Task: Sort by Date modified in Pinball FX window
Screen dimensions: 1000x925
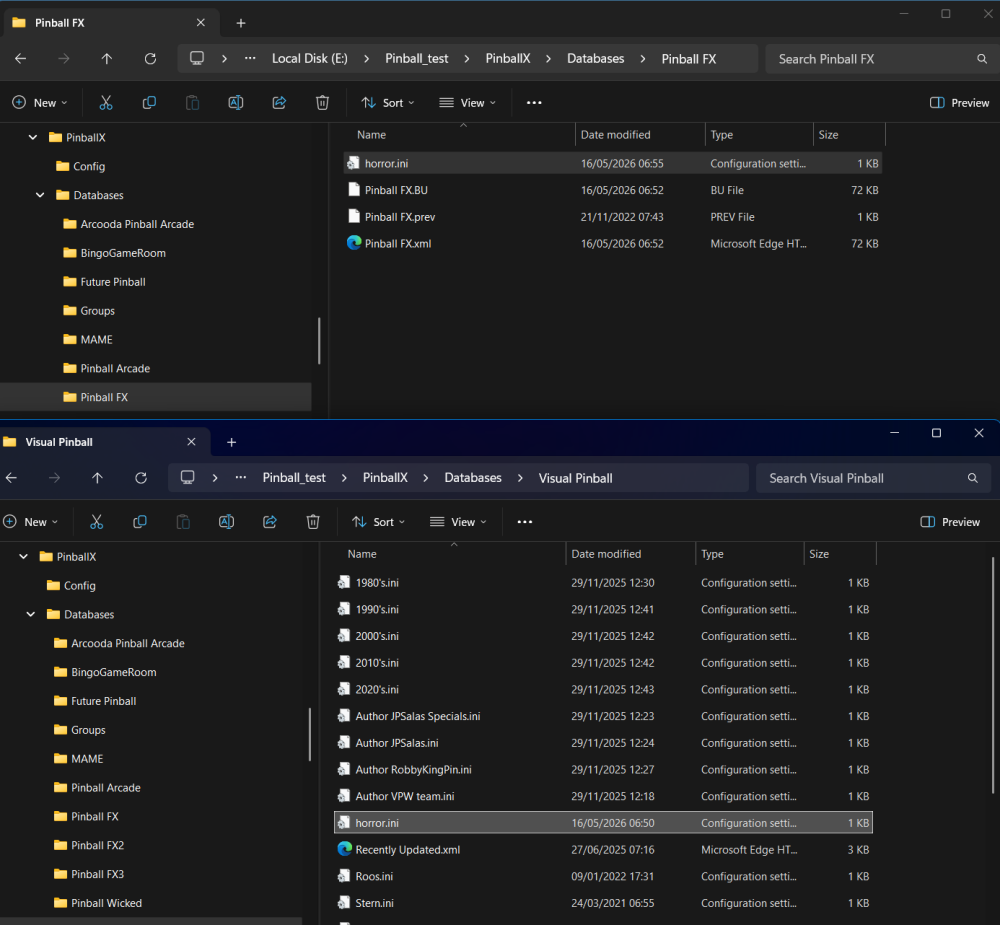Action: [x=640, y=135]
